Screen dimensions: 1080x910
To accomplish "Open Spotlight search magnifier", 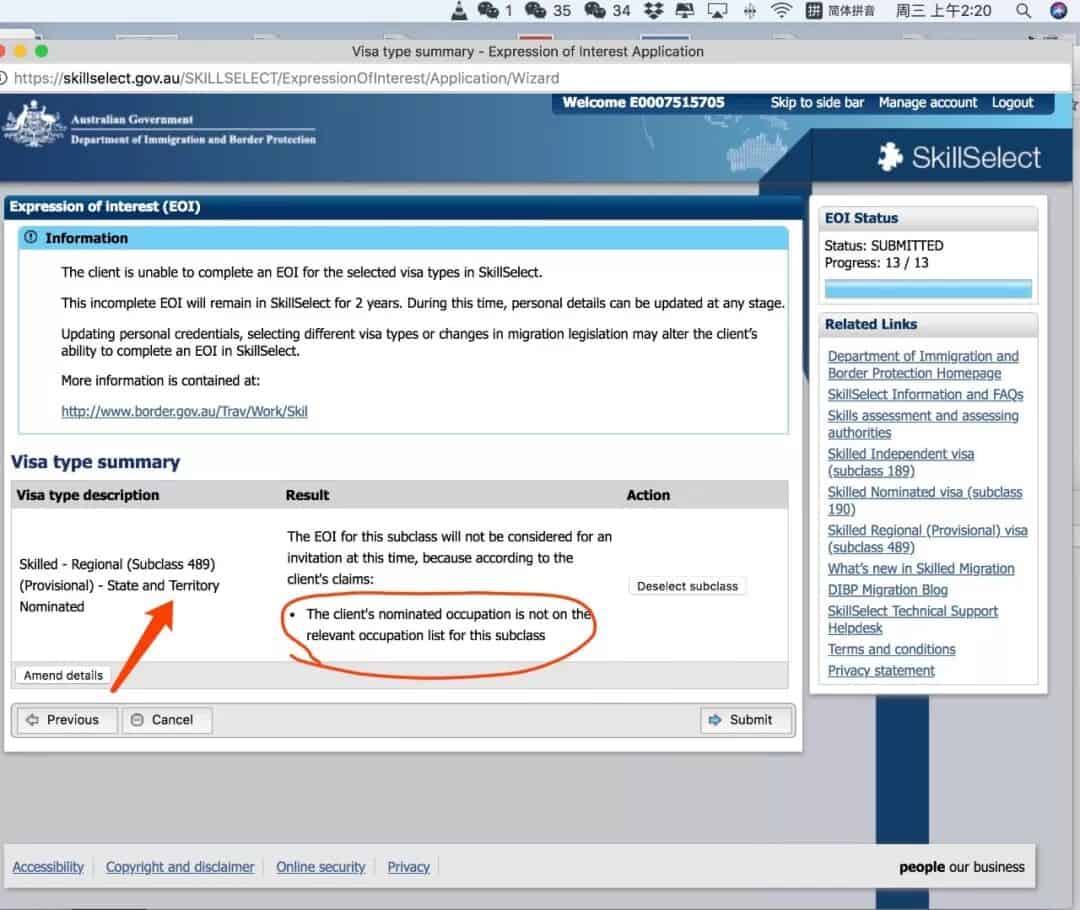I will 1024,10.
